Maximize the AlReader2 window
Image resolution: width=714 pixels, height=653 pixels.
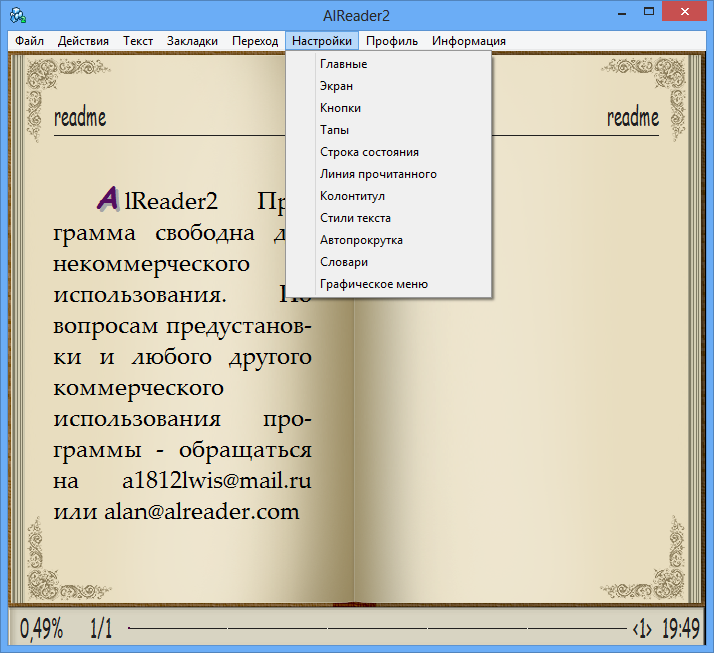(x=648, y=13)
